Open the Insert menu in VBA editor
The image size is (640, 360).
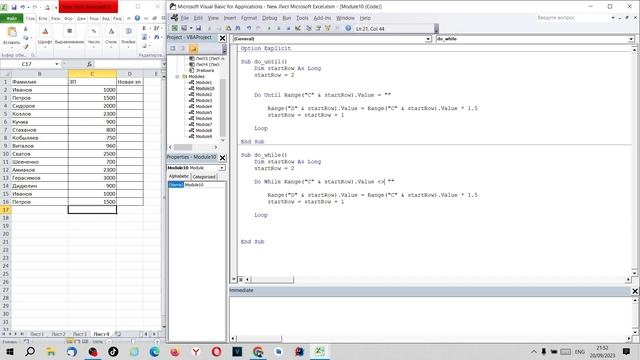tap(230, 18)
